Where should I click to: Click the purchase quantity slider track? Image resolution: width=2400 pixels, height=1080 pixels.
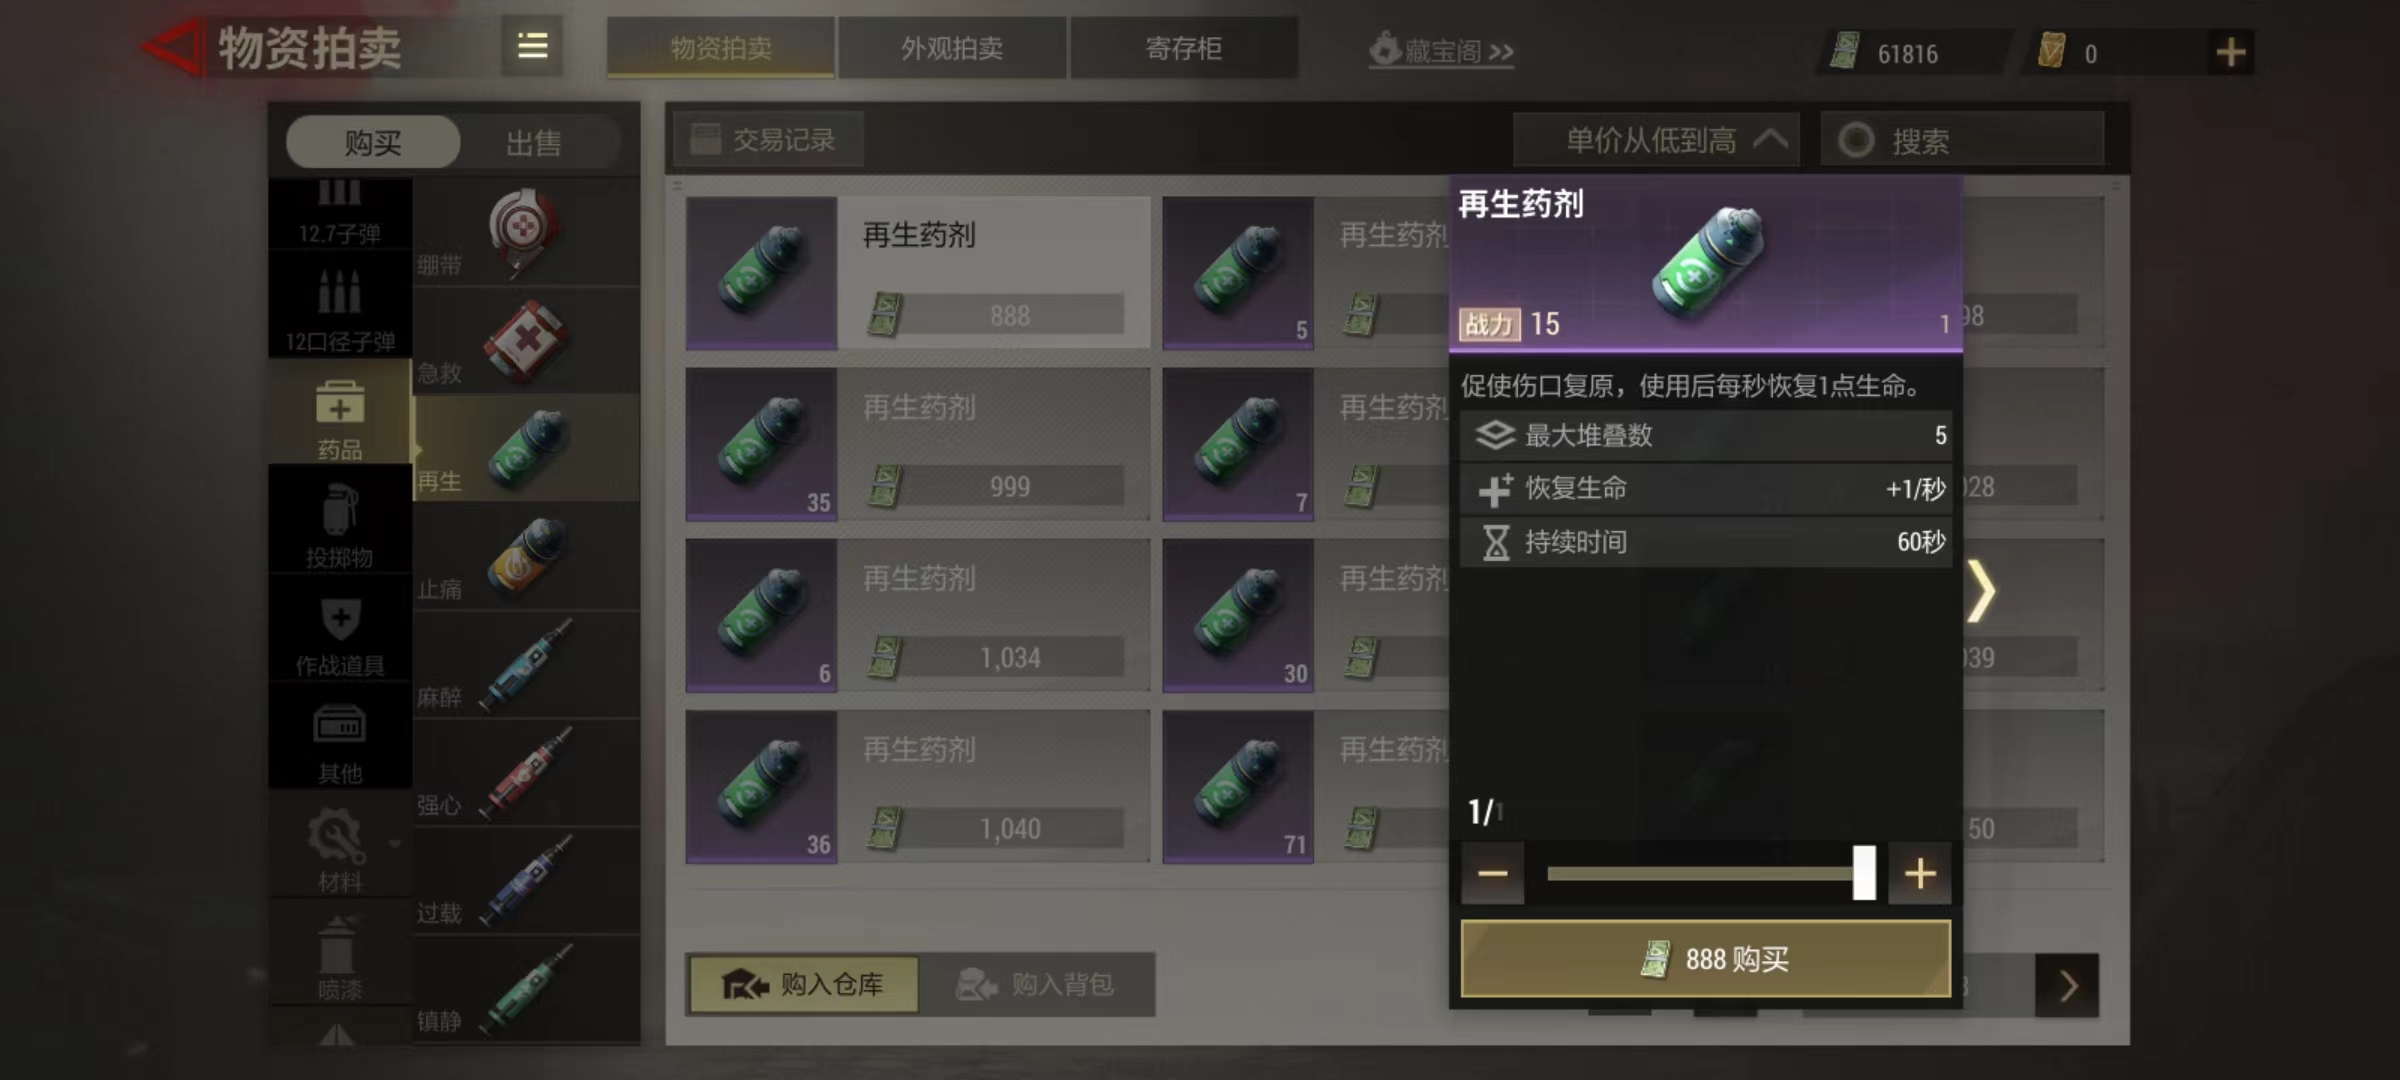[x=1705, y=873]
